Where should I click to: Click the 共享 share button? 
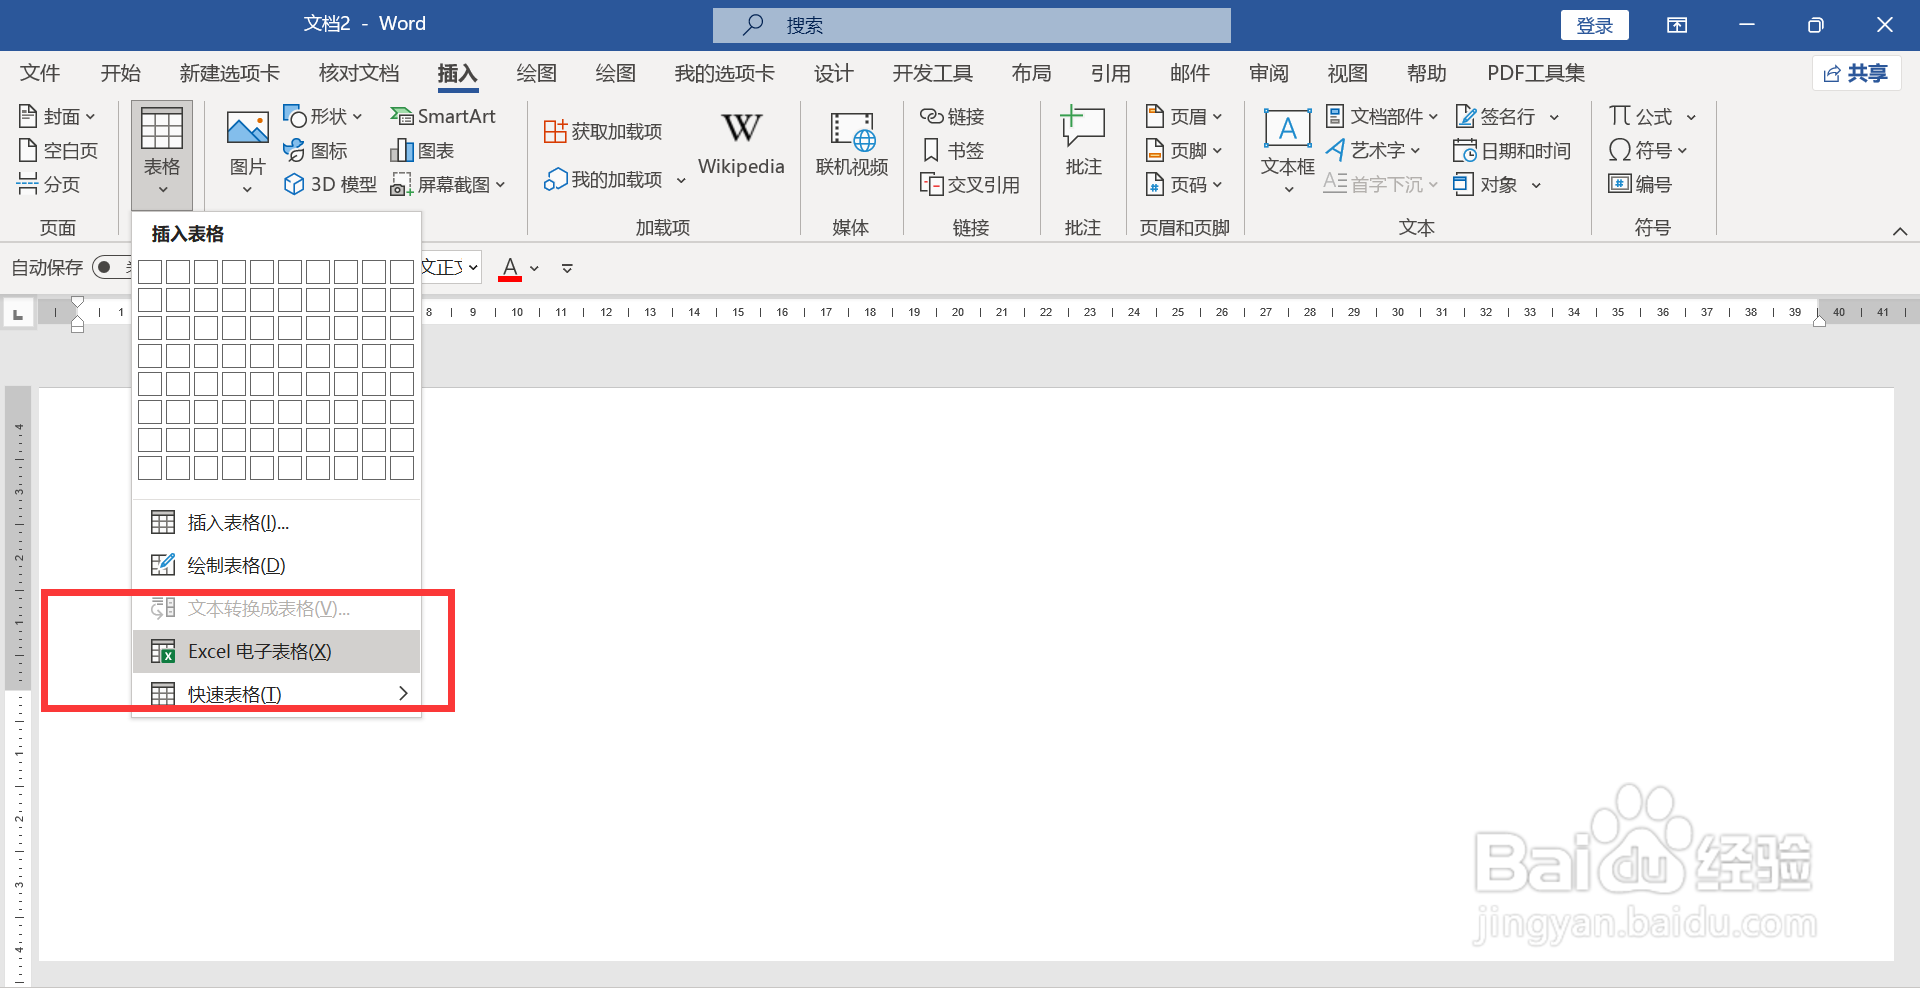click(1856, 73)
